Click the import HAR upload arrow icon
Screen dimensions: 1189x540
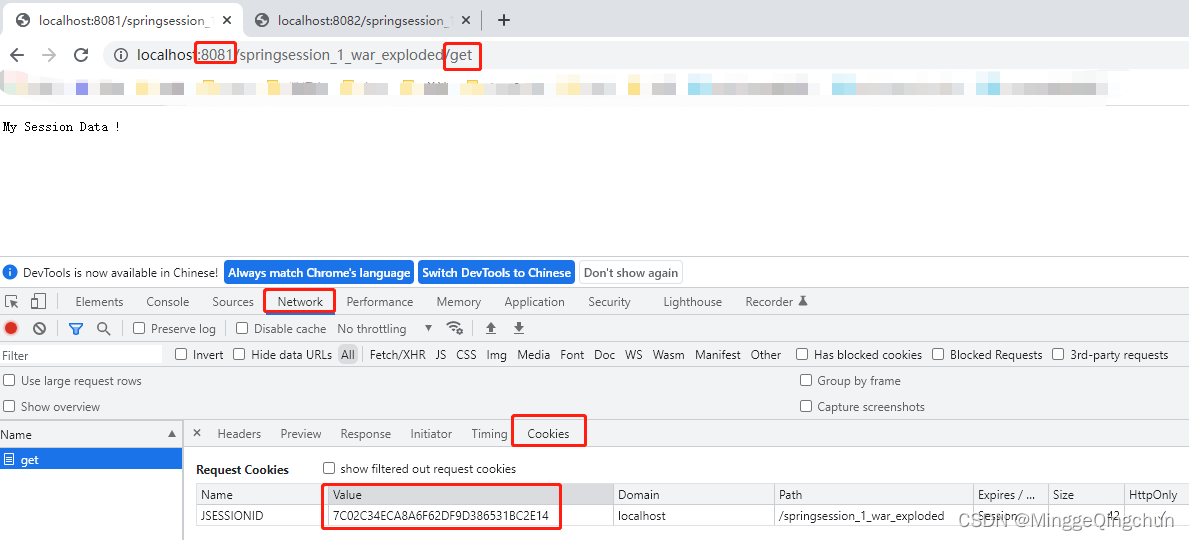[x=491, y=328]
